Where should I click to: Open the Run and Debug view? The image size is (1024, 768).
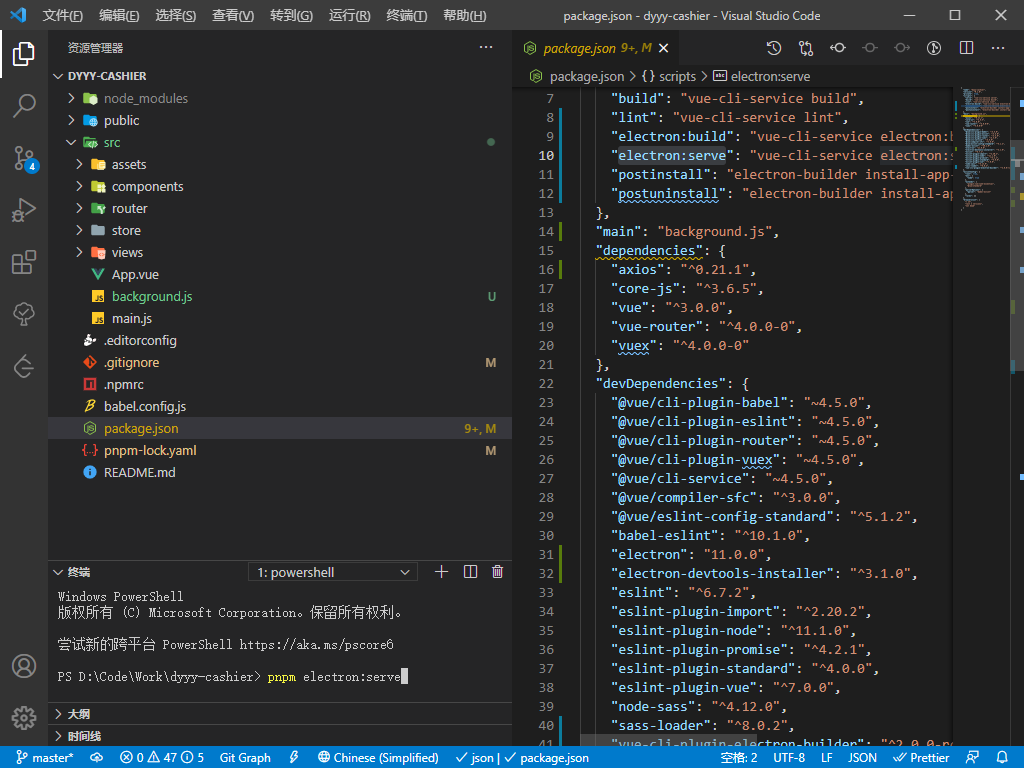coord(24,210)
